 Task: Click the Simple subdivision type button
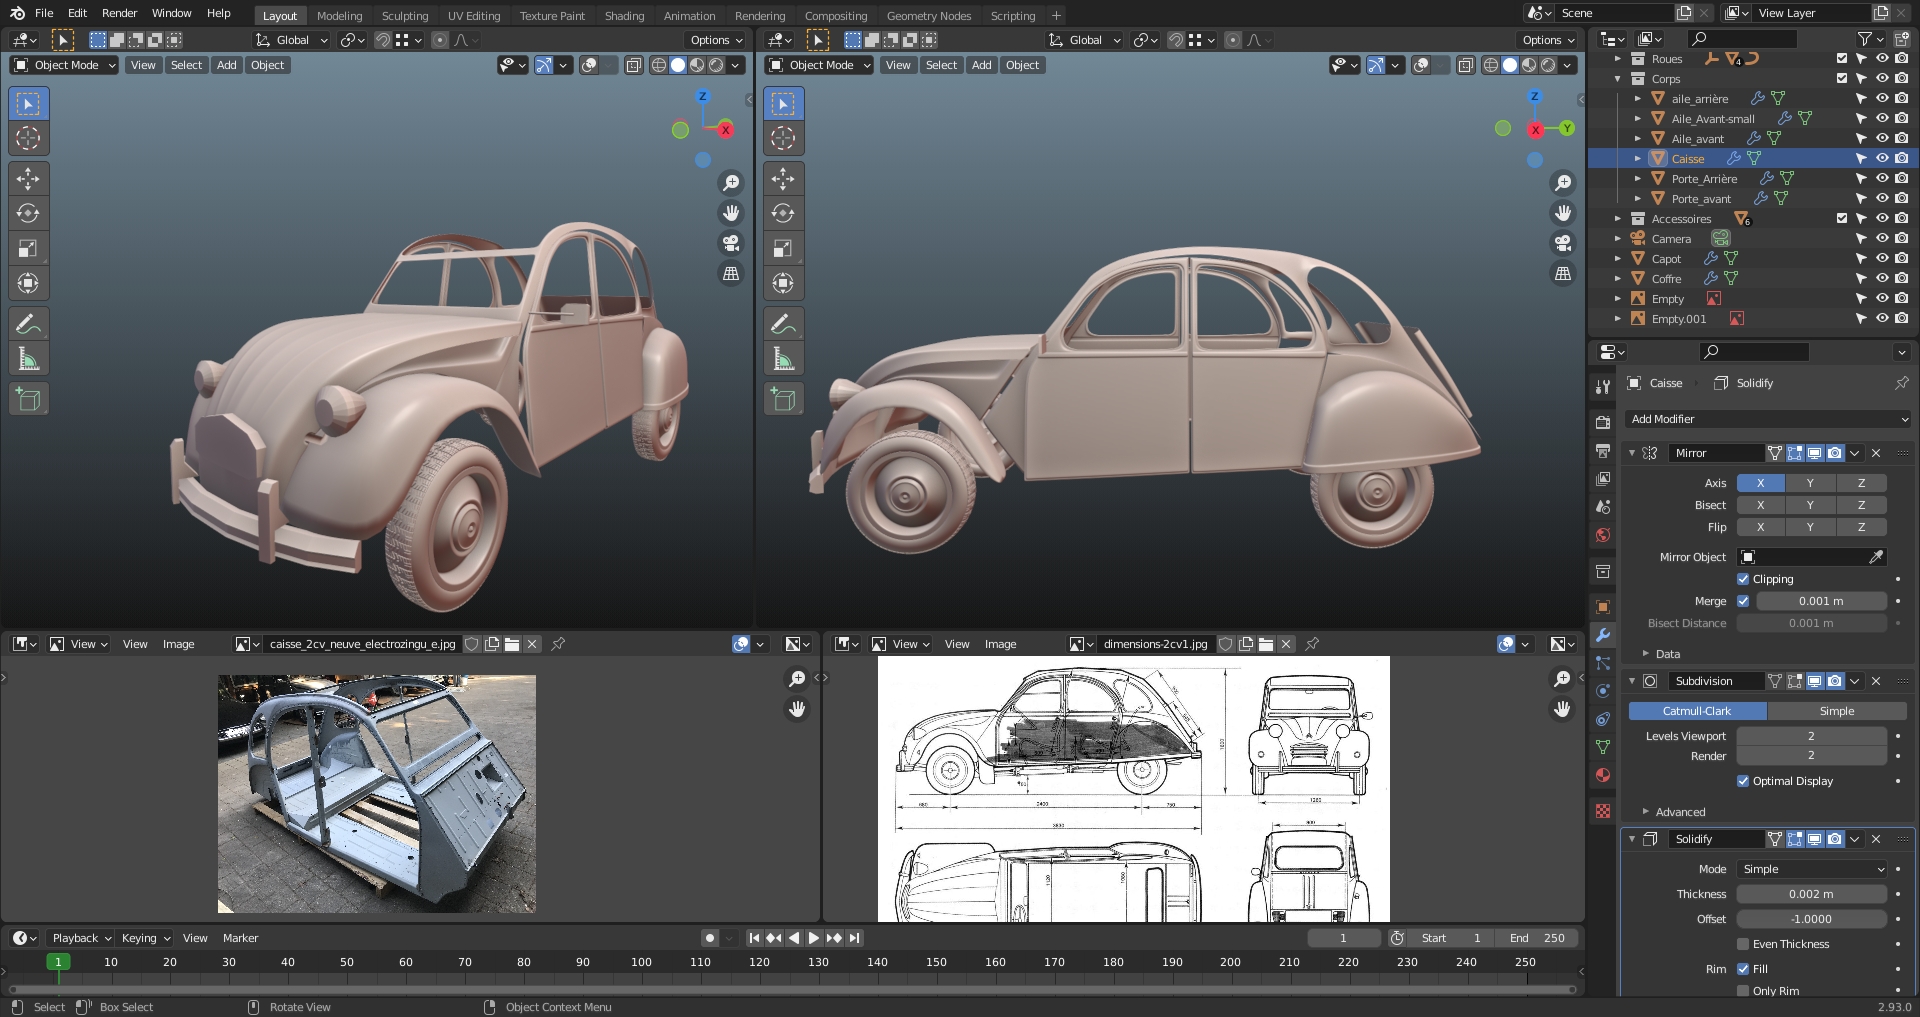pyautogui.click(x=1836, y=711)
